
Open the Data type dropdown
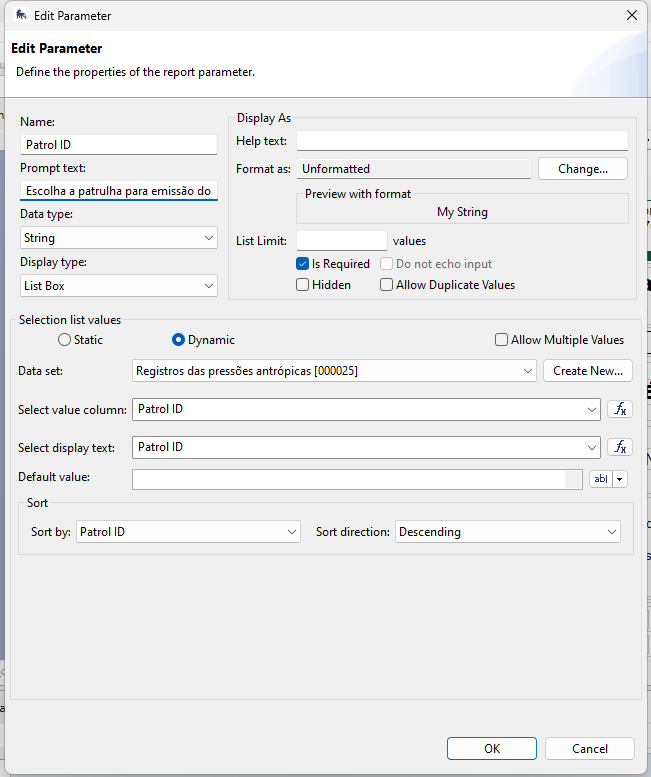[x=118, y=238]
